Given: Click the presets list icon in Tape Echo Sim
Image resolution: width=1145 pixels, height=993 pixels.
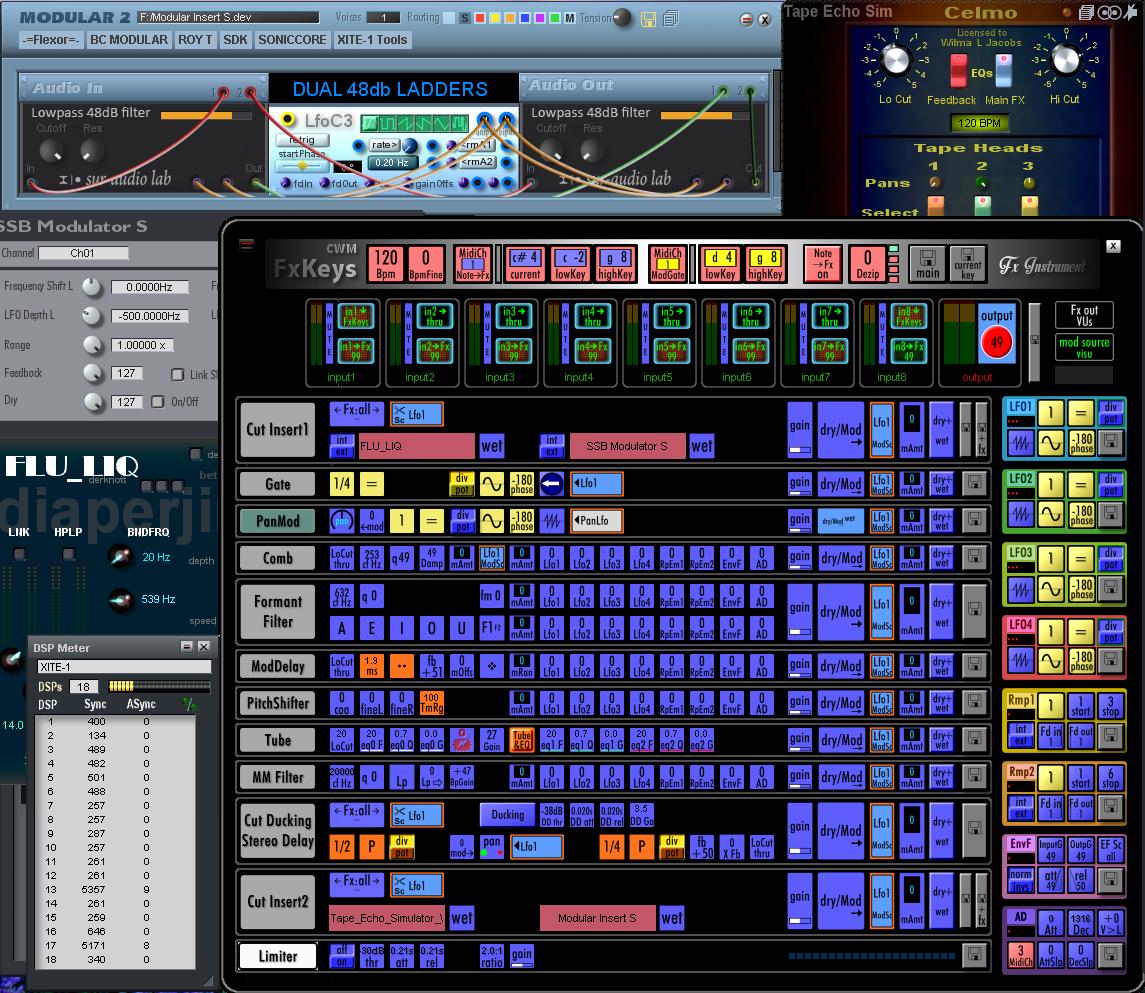Looking at the screenshot, I should pyautogui.click(x=1087, y=12).
